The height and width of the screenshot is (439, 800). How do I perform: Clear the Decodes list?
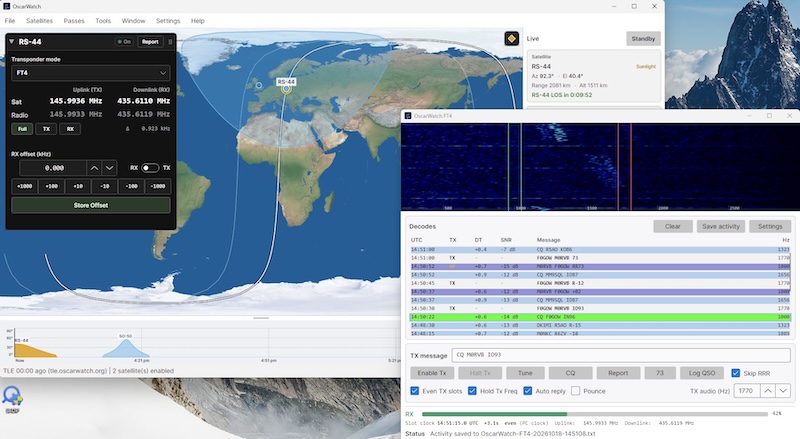pos(672,226)
